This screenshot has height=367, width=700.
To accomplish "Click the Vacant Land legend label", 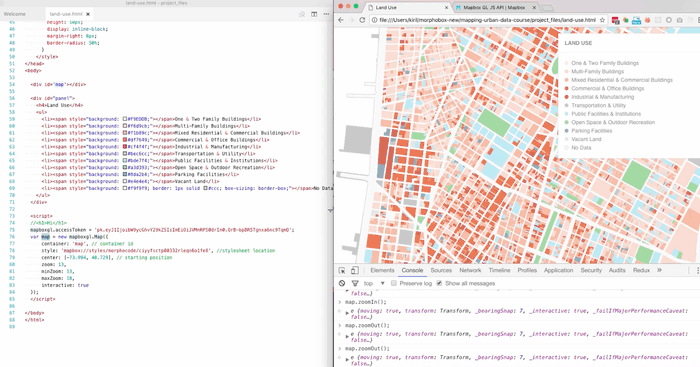I will 586,139.
